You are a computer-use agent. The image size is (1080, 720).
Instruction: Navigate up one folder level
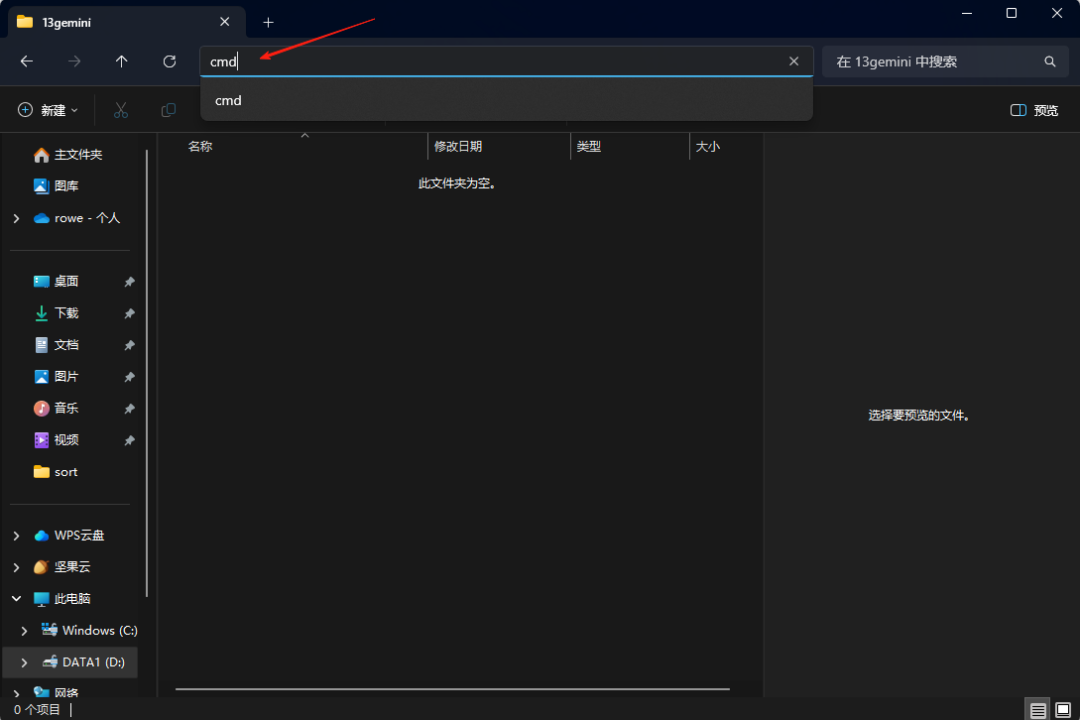(121, 61)
